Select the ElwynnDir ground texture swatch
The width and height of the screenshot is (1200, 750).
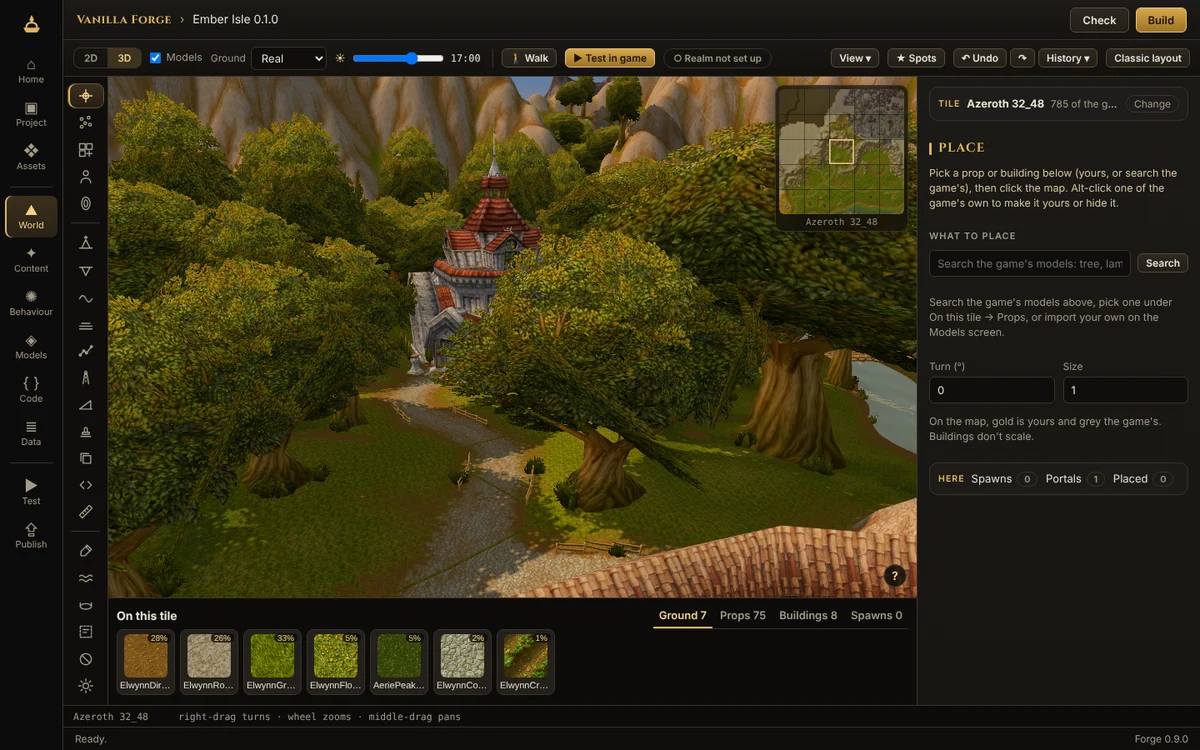point(146,662)
